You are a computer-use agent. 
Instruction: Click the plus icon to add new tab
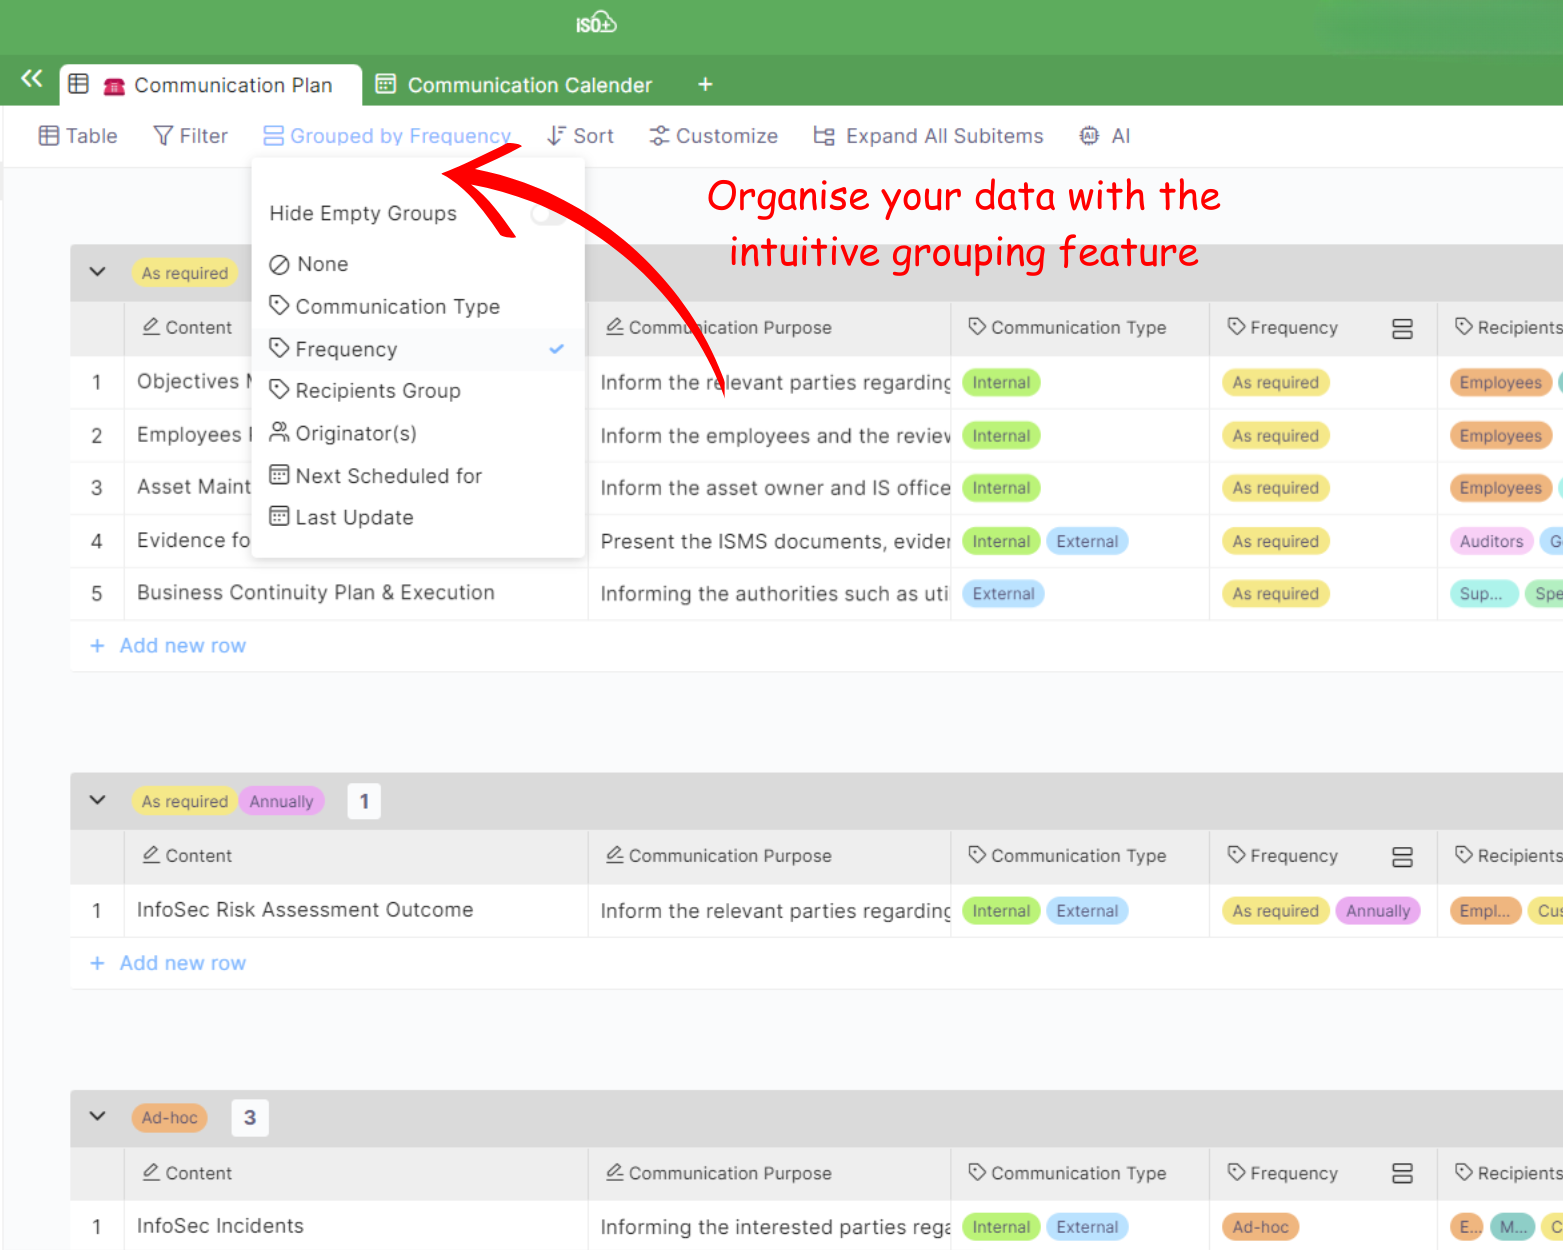(705, 85)
